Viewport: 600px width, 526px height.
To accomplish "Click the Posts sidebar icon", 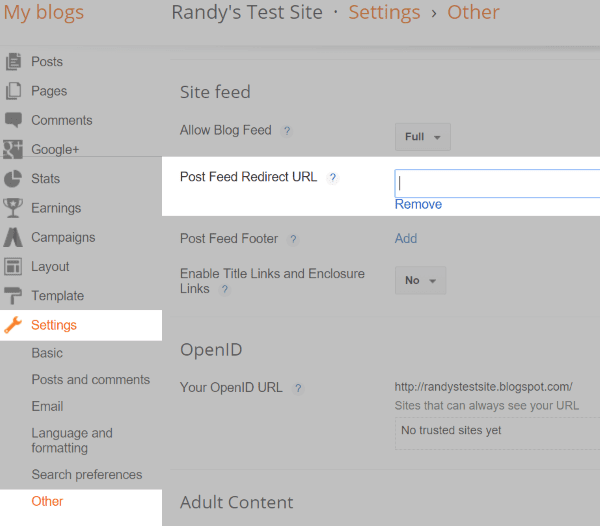I will click(13, 62).
